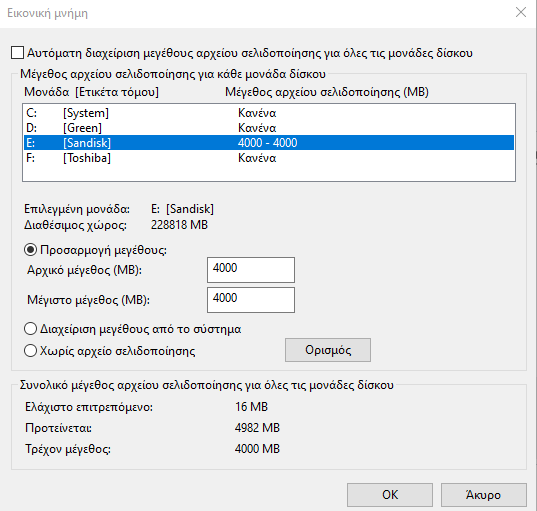The width and height of the screenshot is (537, 511).
Task: Click the Κανένα value for drive D:
Action: (257, 128)
